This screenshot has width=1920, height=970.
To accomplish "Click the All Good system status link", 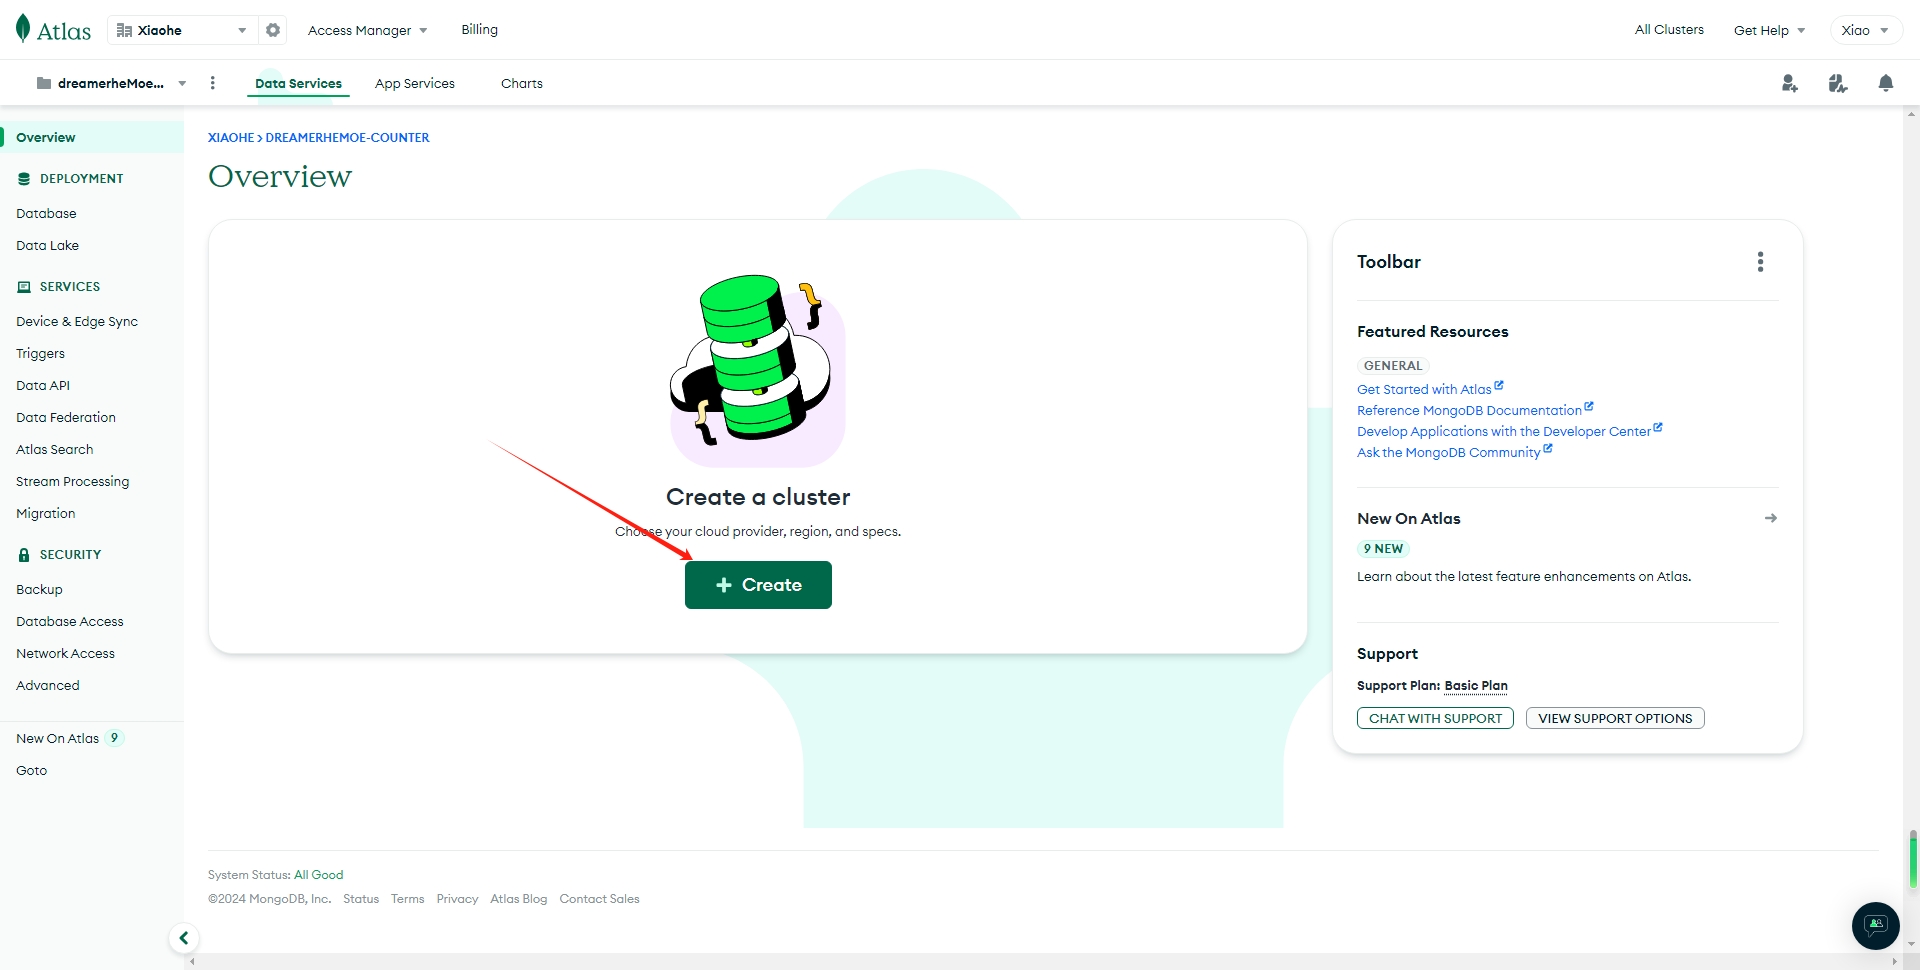I will click(318, 875).
